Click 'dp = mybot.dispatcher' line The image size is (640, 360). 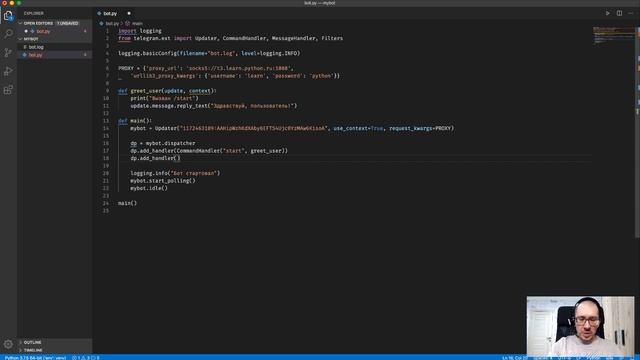click(163, 143)
